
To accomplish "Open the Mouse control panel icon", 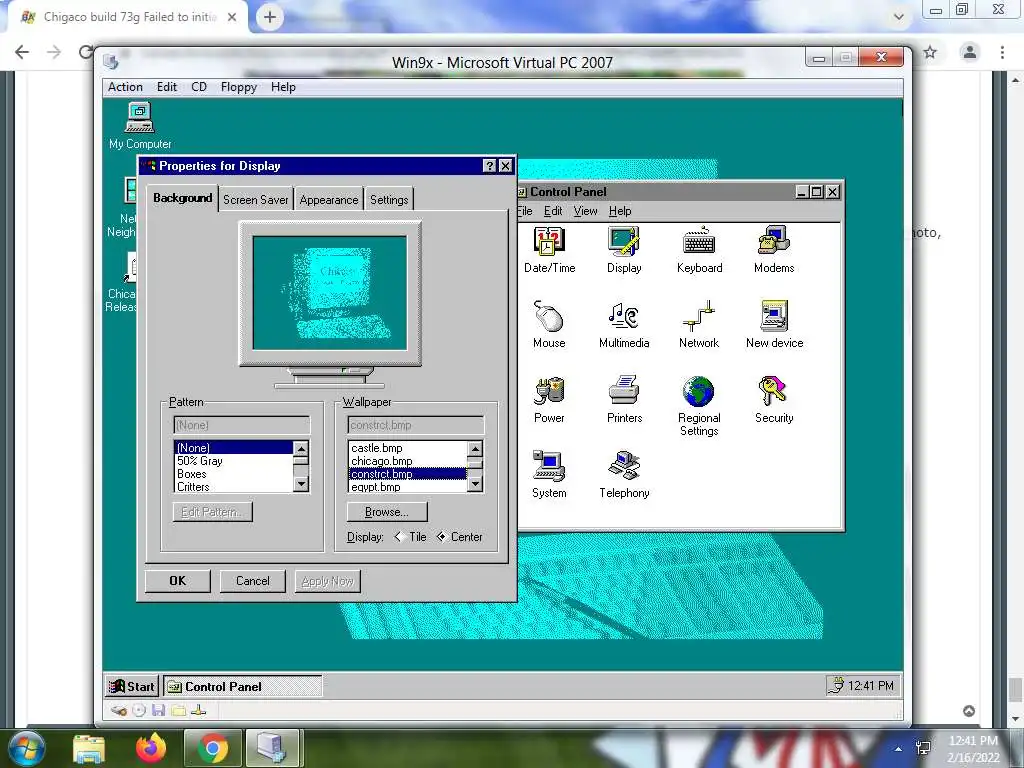I will click(549, 325).
